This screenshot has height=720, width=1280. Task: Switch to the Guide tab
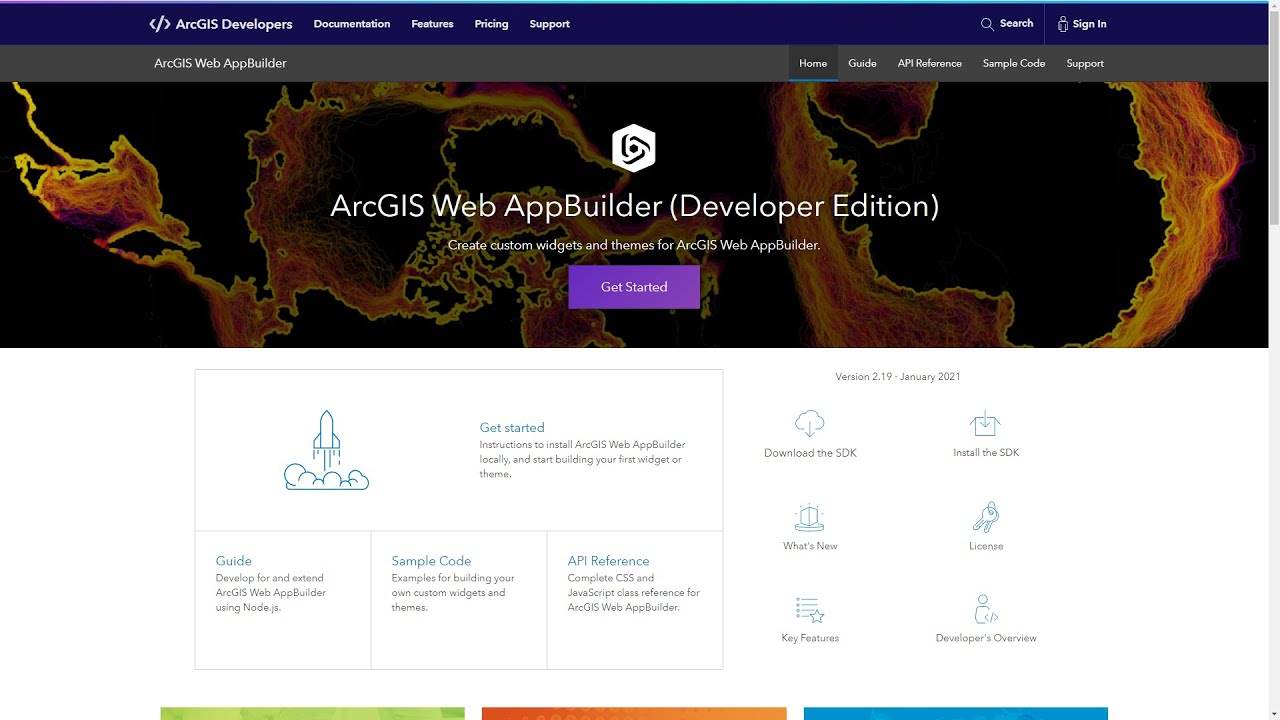pyautogui.click(x=862, y=63)
